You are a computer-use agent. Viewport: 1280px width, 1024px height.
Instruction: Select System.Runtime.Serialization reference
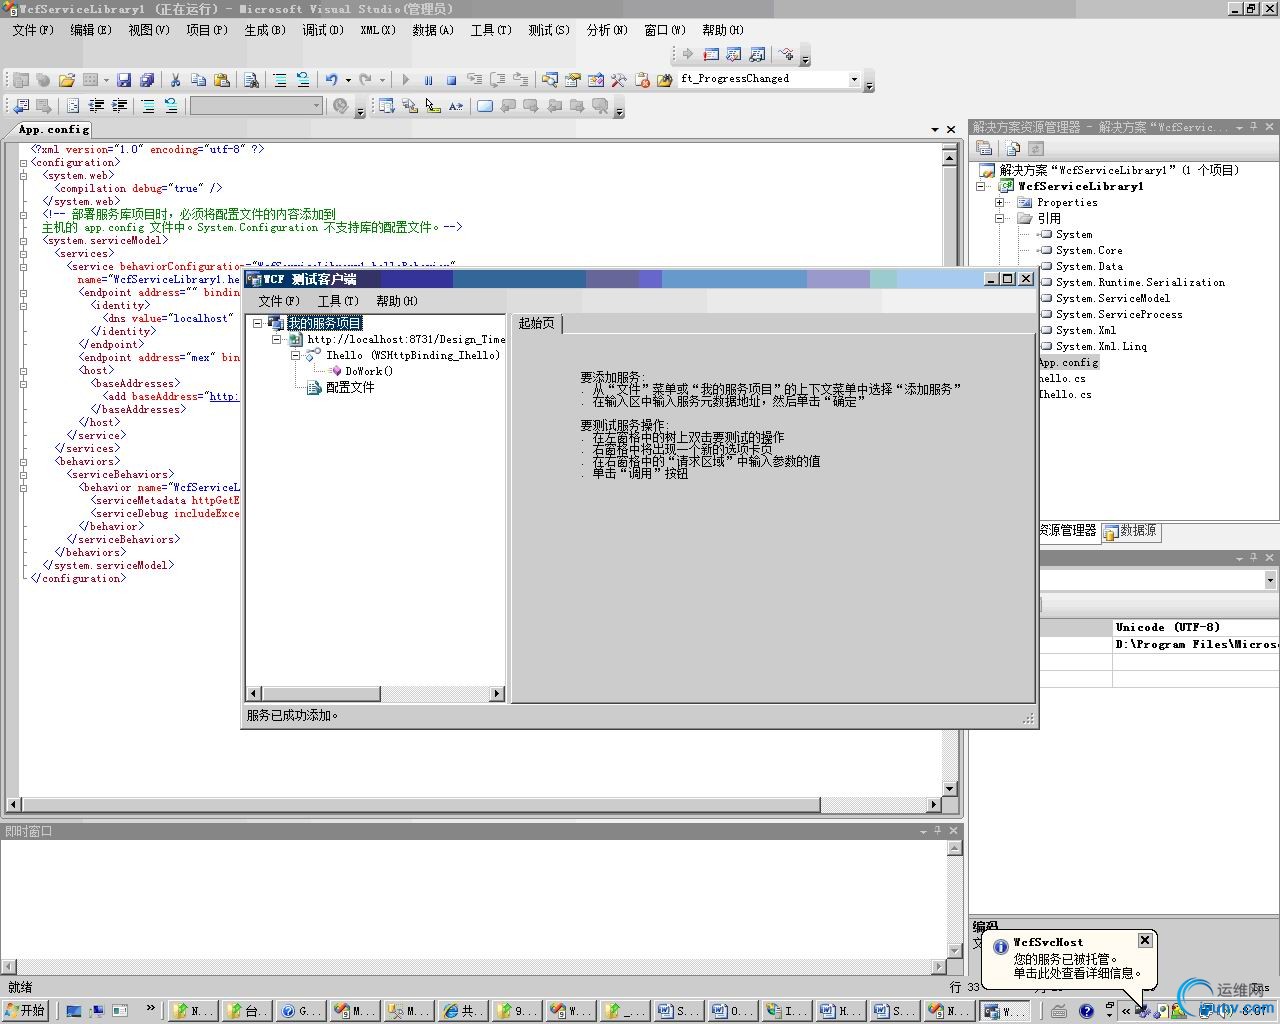[x=1140, y=282]
